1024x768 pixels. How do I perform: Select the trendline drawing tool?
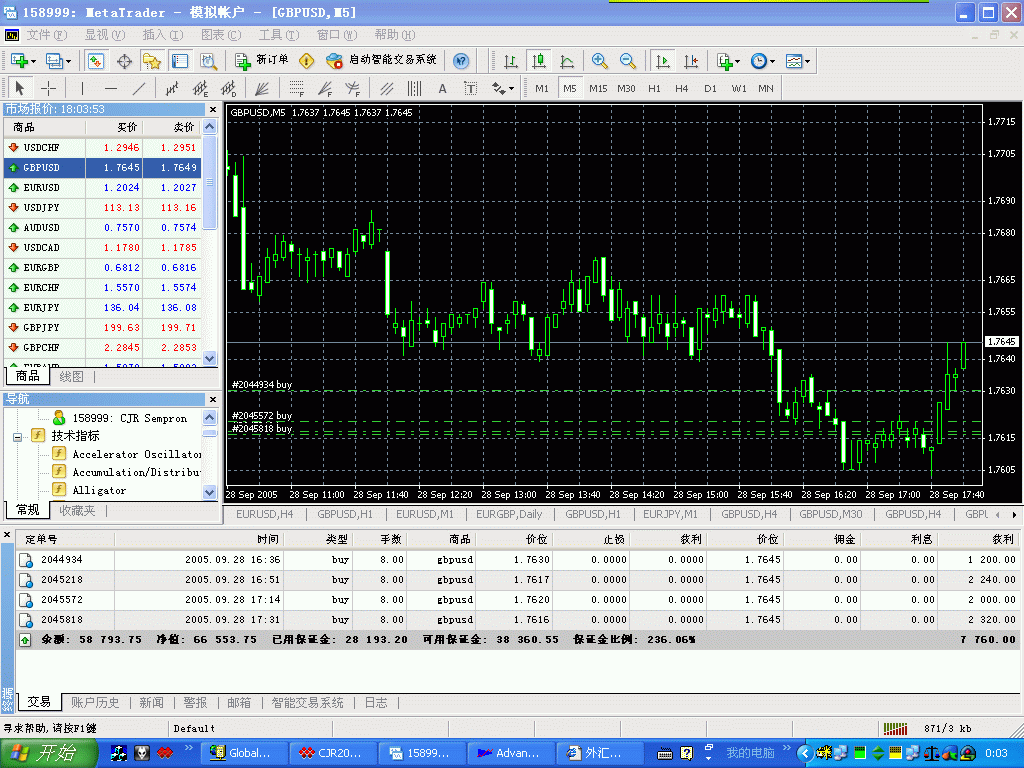(139, 88)
